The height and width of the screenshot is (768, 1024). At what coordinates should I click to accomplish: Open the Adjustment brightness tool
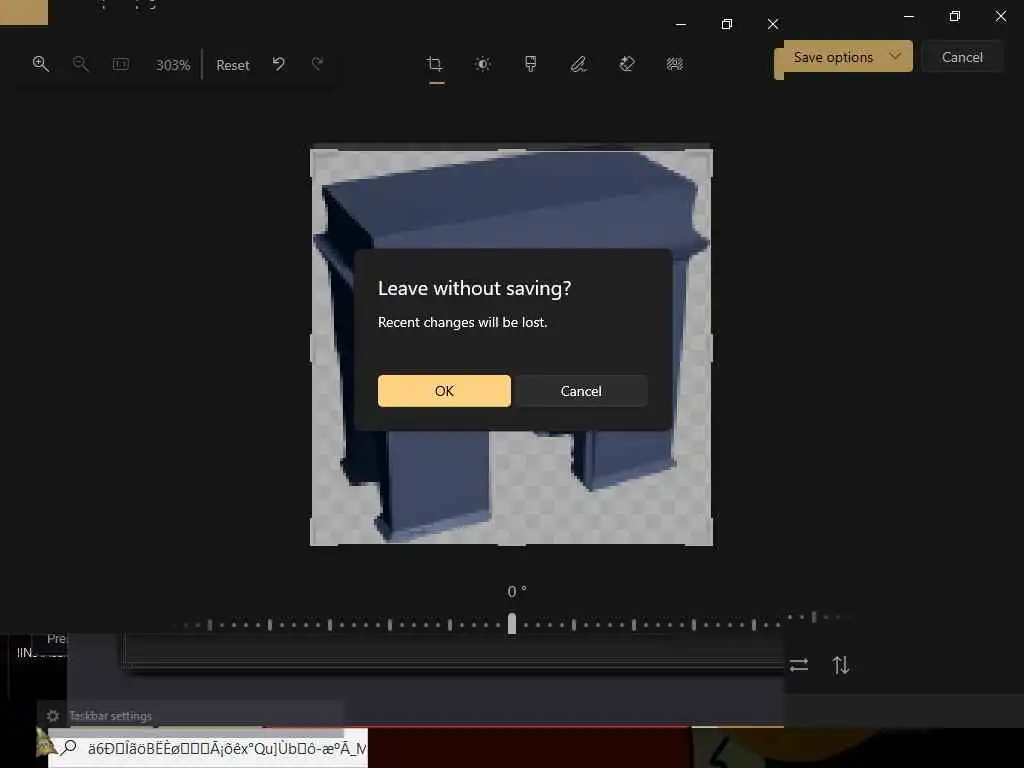[x=483, y=64]
